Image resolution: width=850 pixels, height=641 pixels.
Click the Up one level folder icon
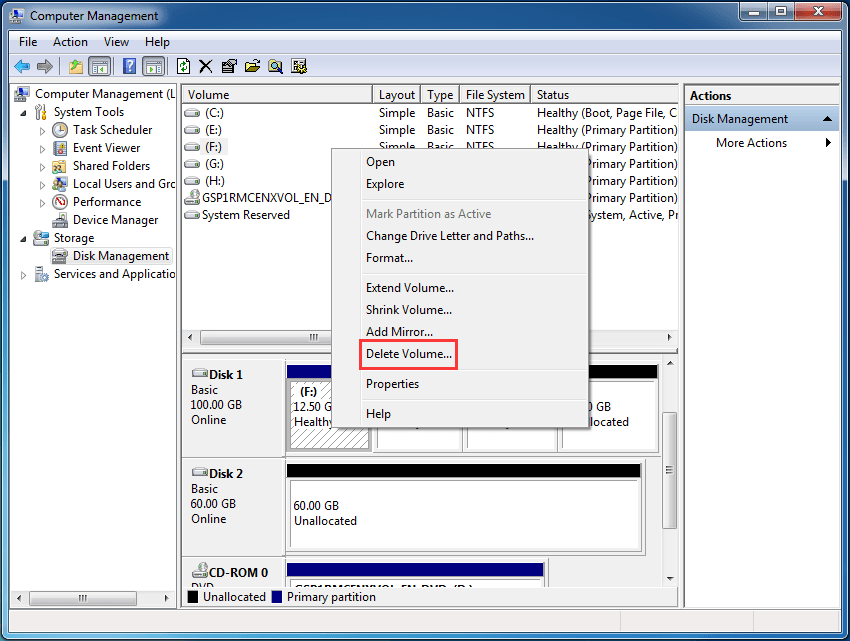click(76, 67)
